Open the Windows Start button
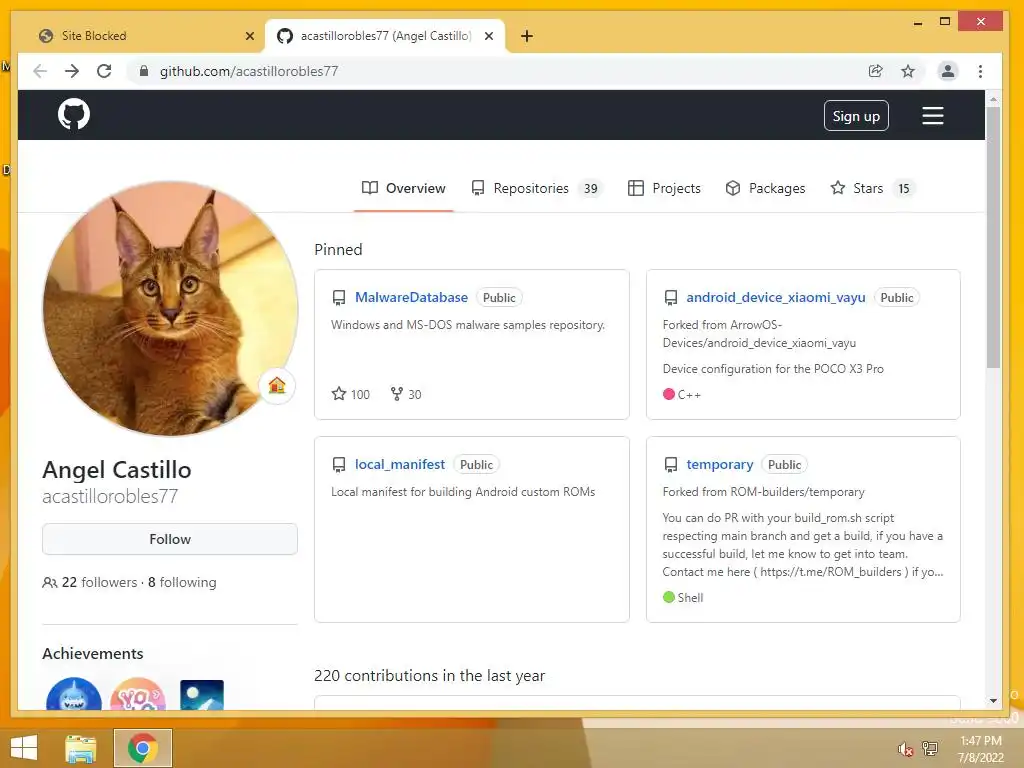This screenshot has width=1024, height=768. tap(24, 748)
